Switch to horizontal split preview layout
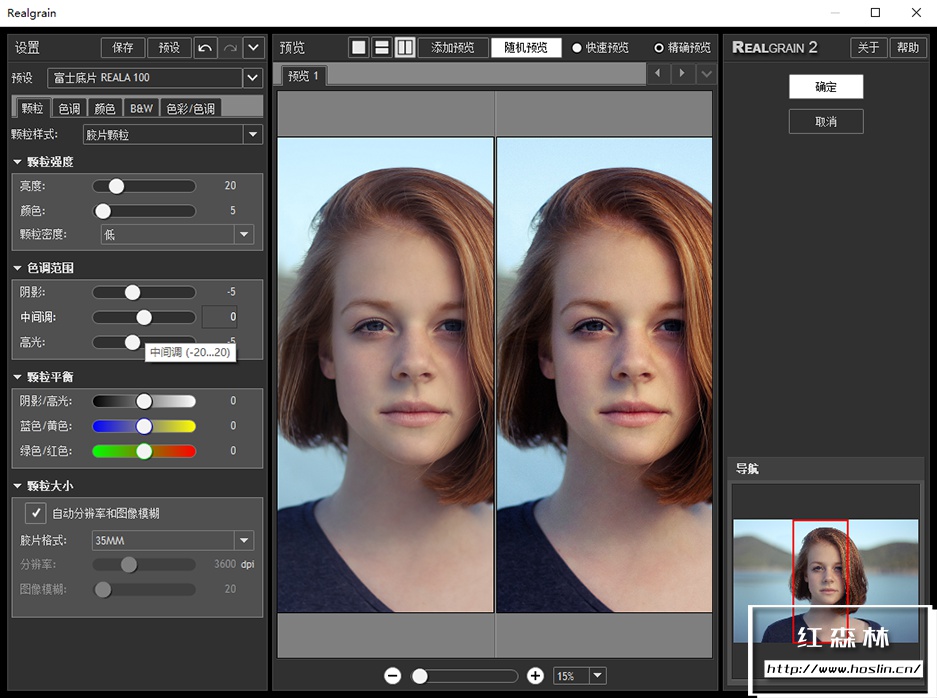The height and width of the screenshot is (698, 937). point(381,48)
